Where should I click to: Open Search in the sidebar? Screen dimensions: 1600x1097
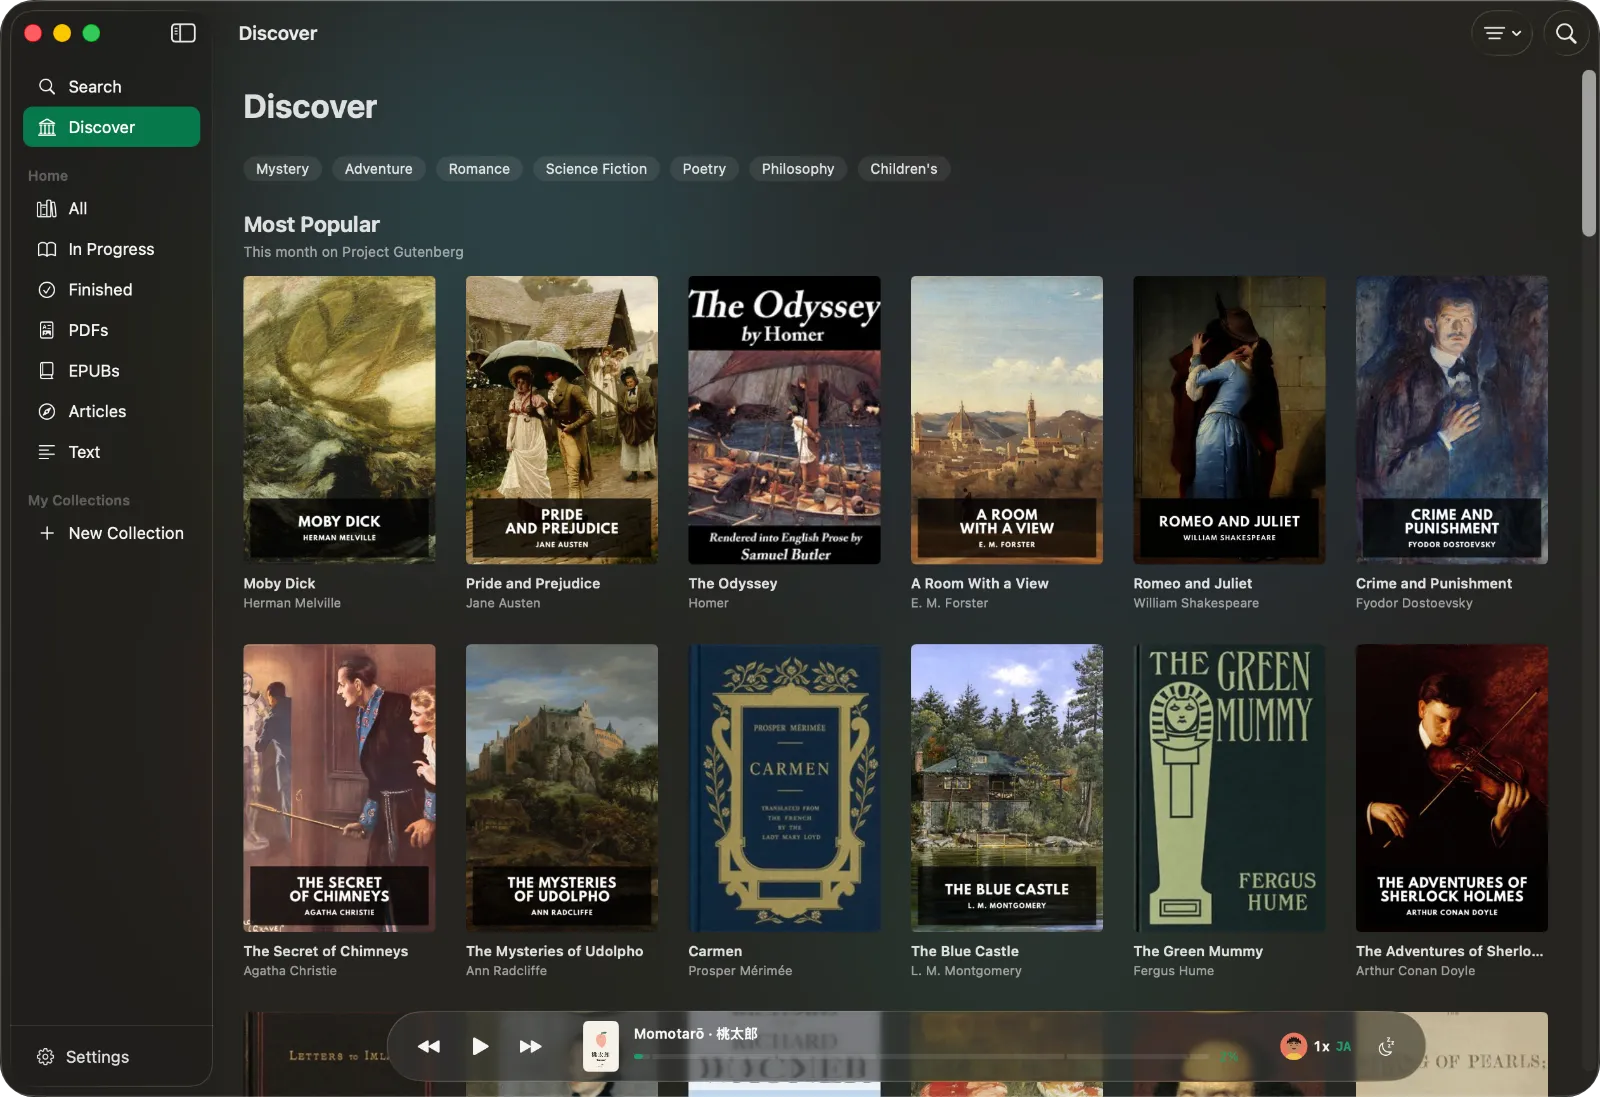point(111,87)
